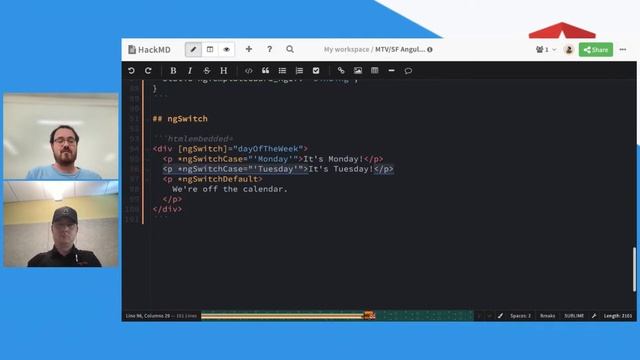Click the Length: 2103 status entry
640x360 pixels.
618,316
